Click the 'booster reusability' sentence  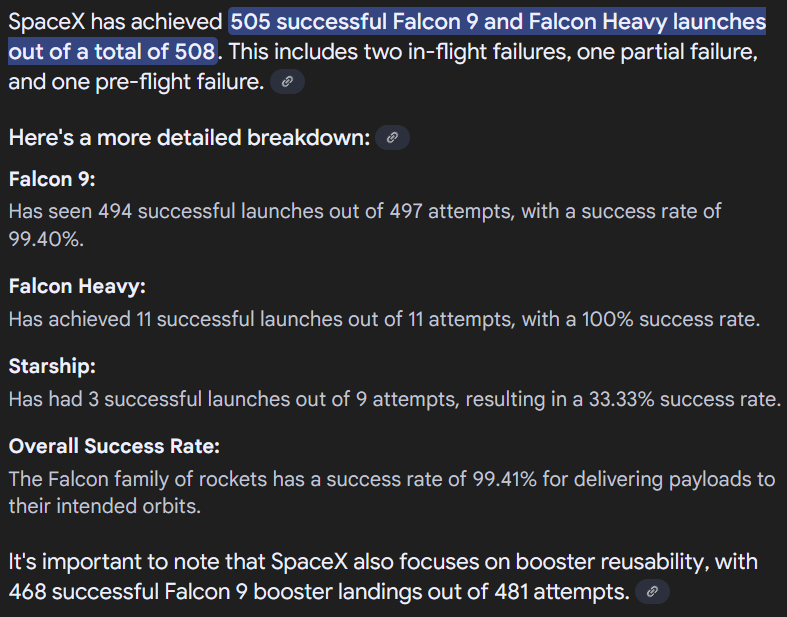[x=383, y=561]
